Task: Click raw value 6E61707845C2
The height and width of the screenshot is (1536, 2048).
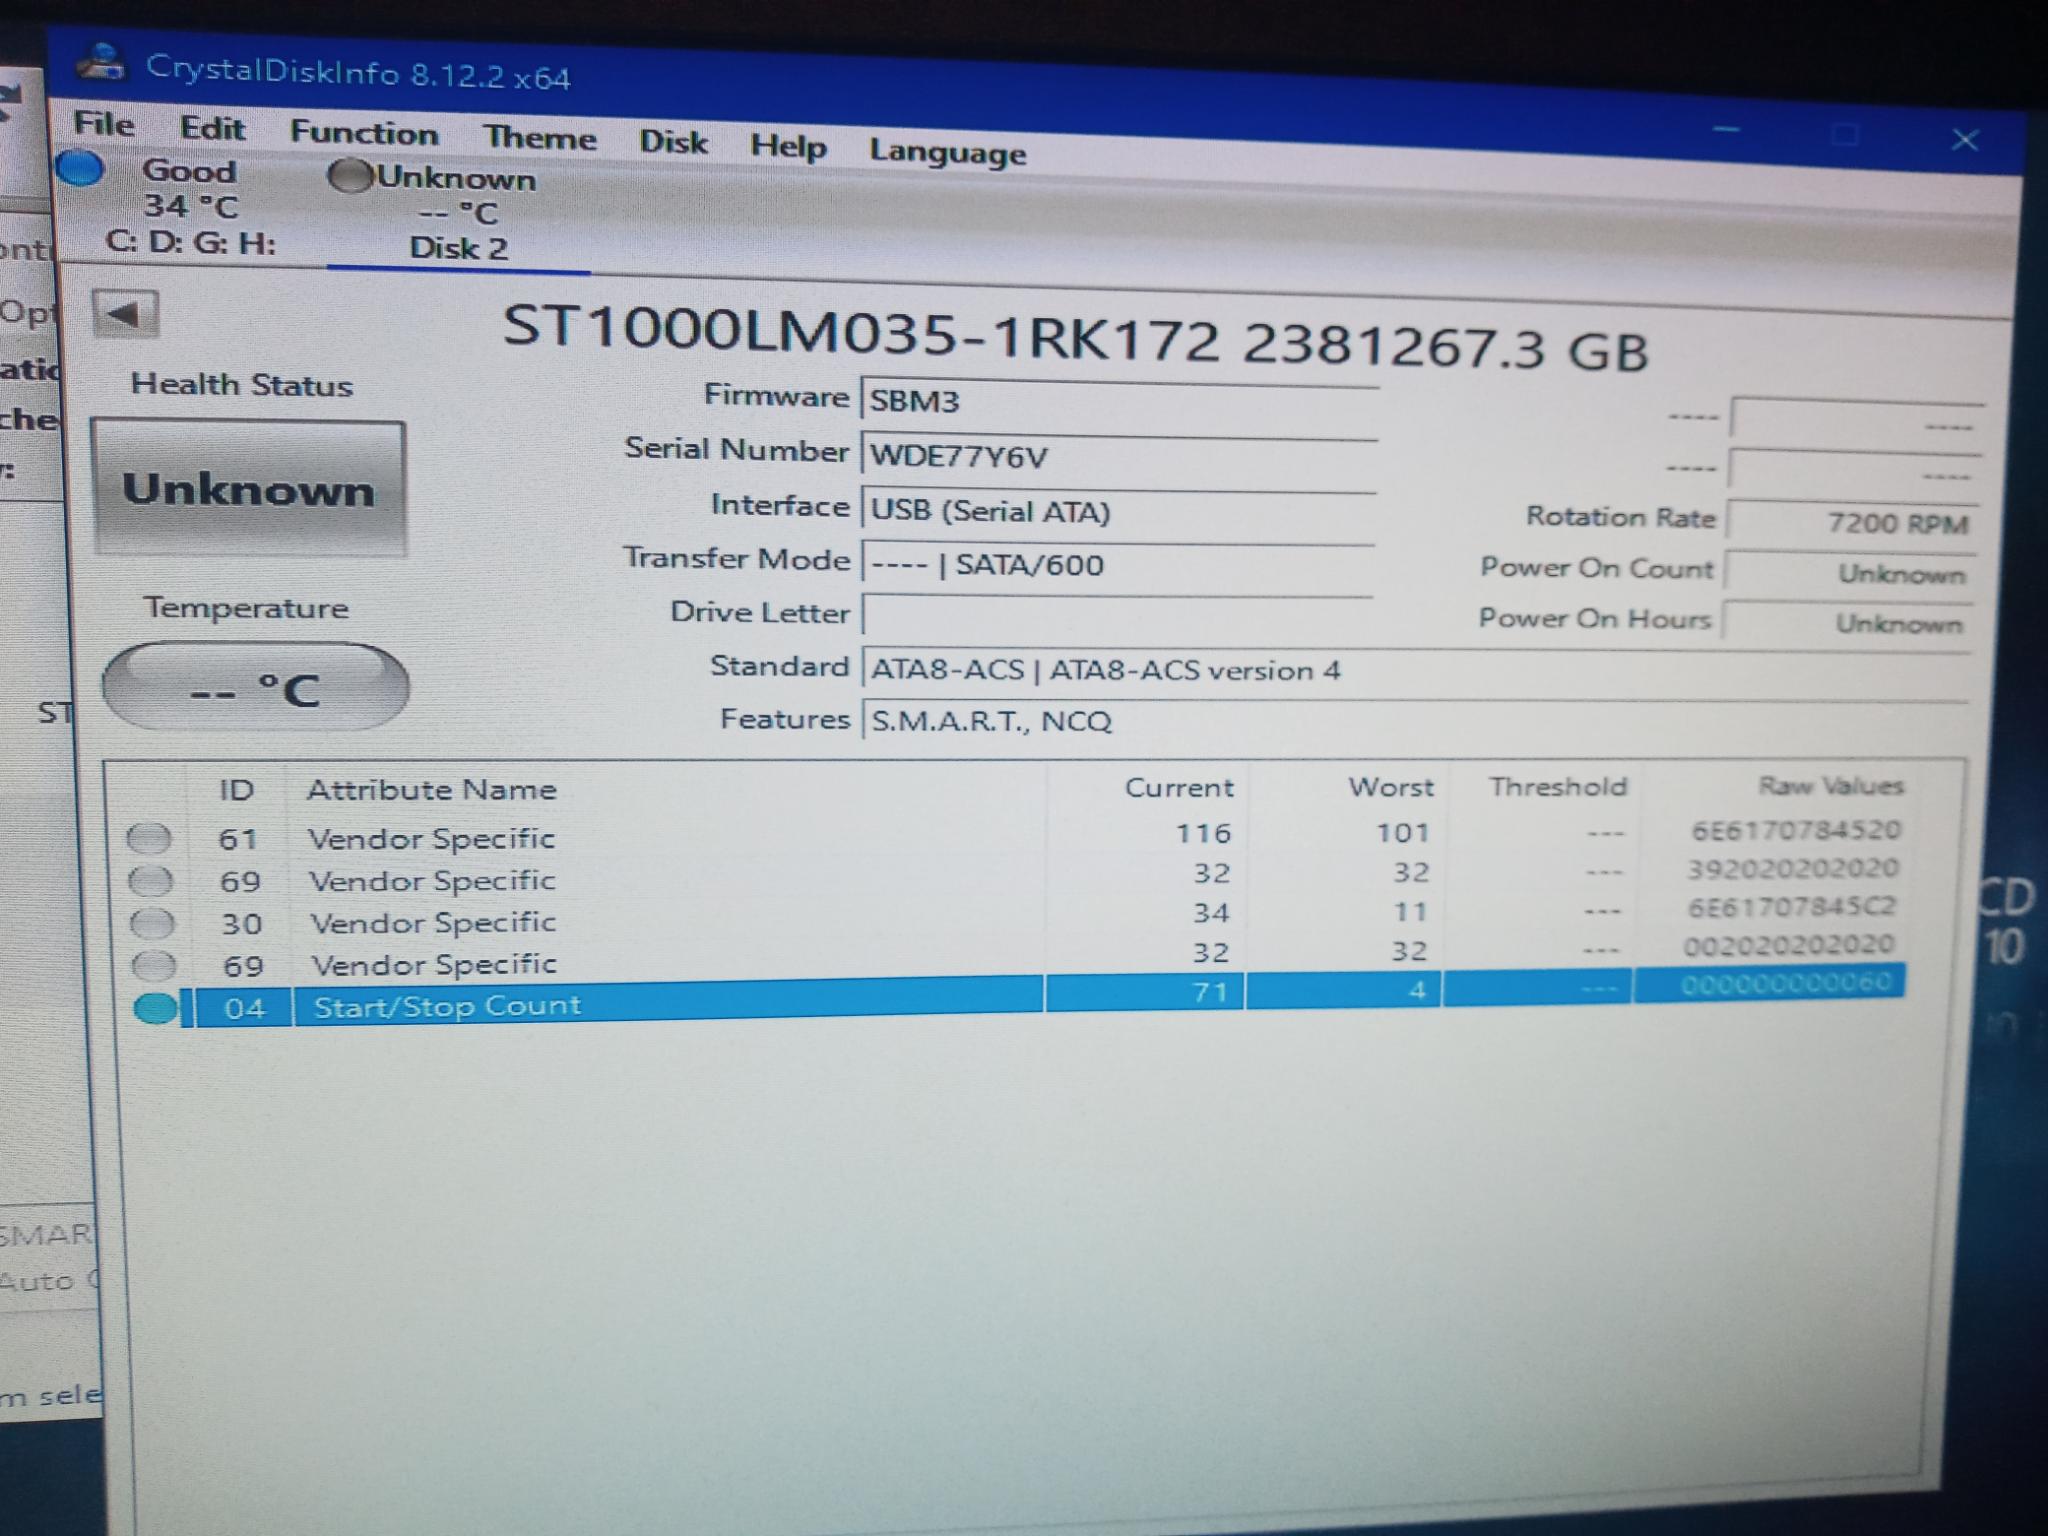Action: click(x=1792, y=906)
